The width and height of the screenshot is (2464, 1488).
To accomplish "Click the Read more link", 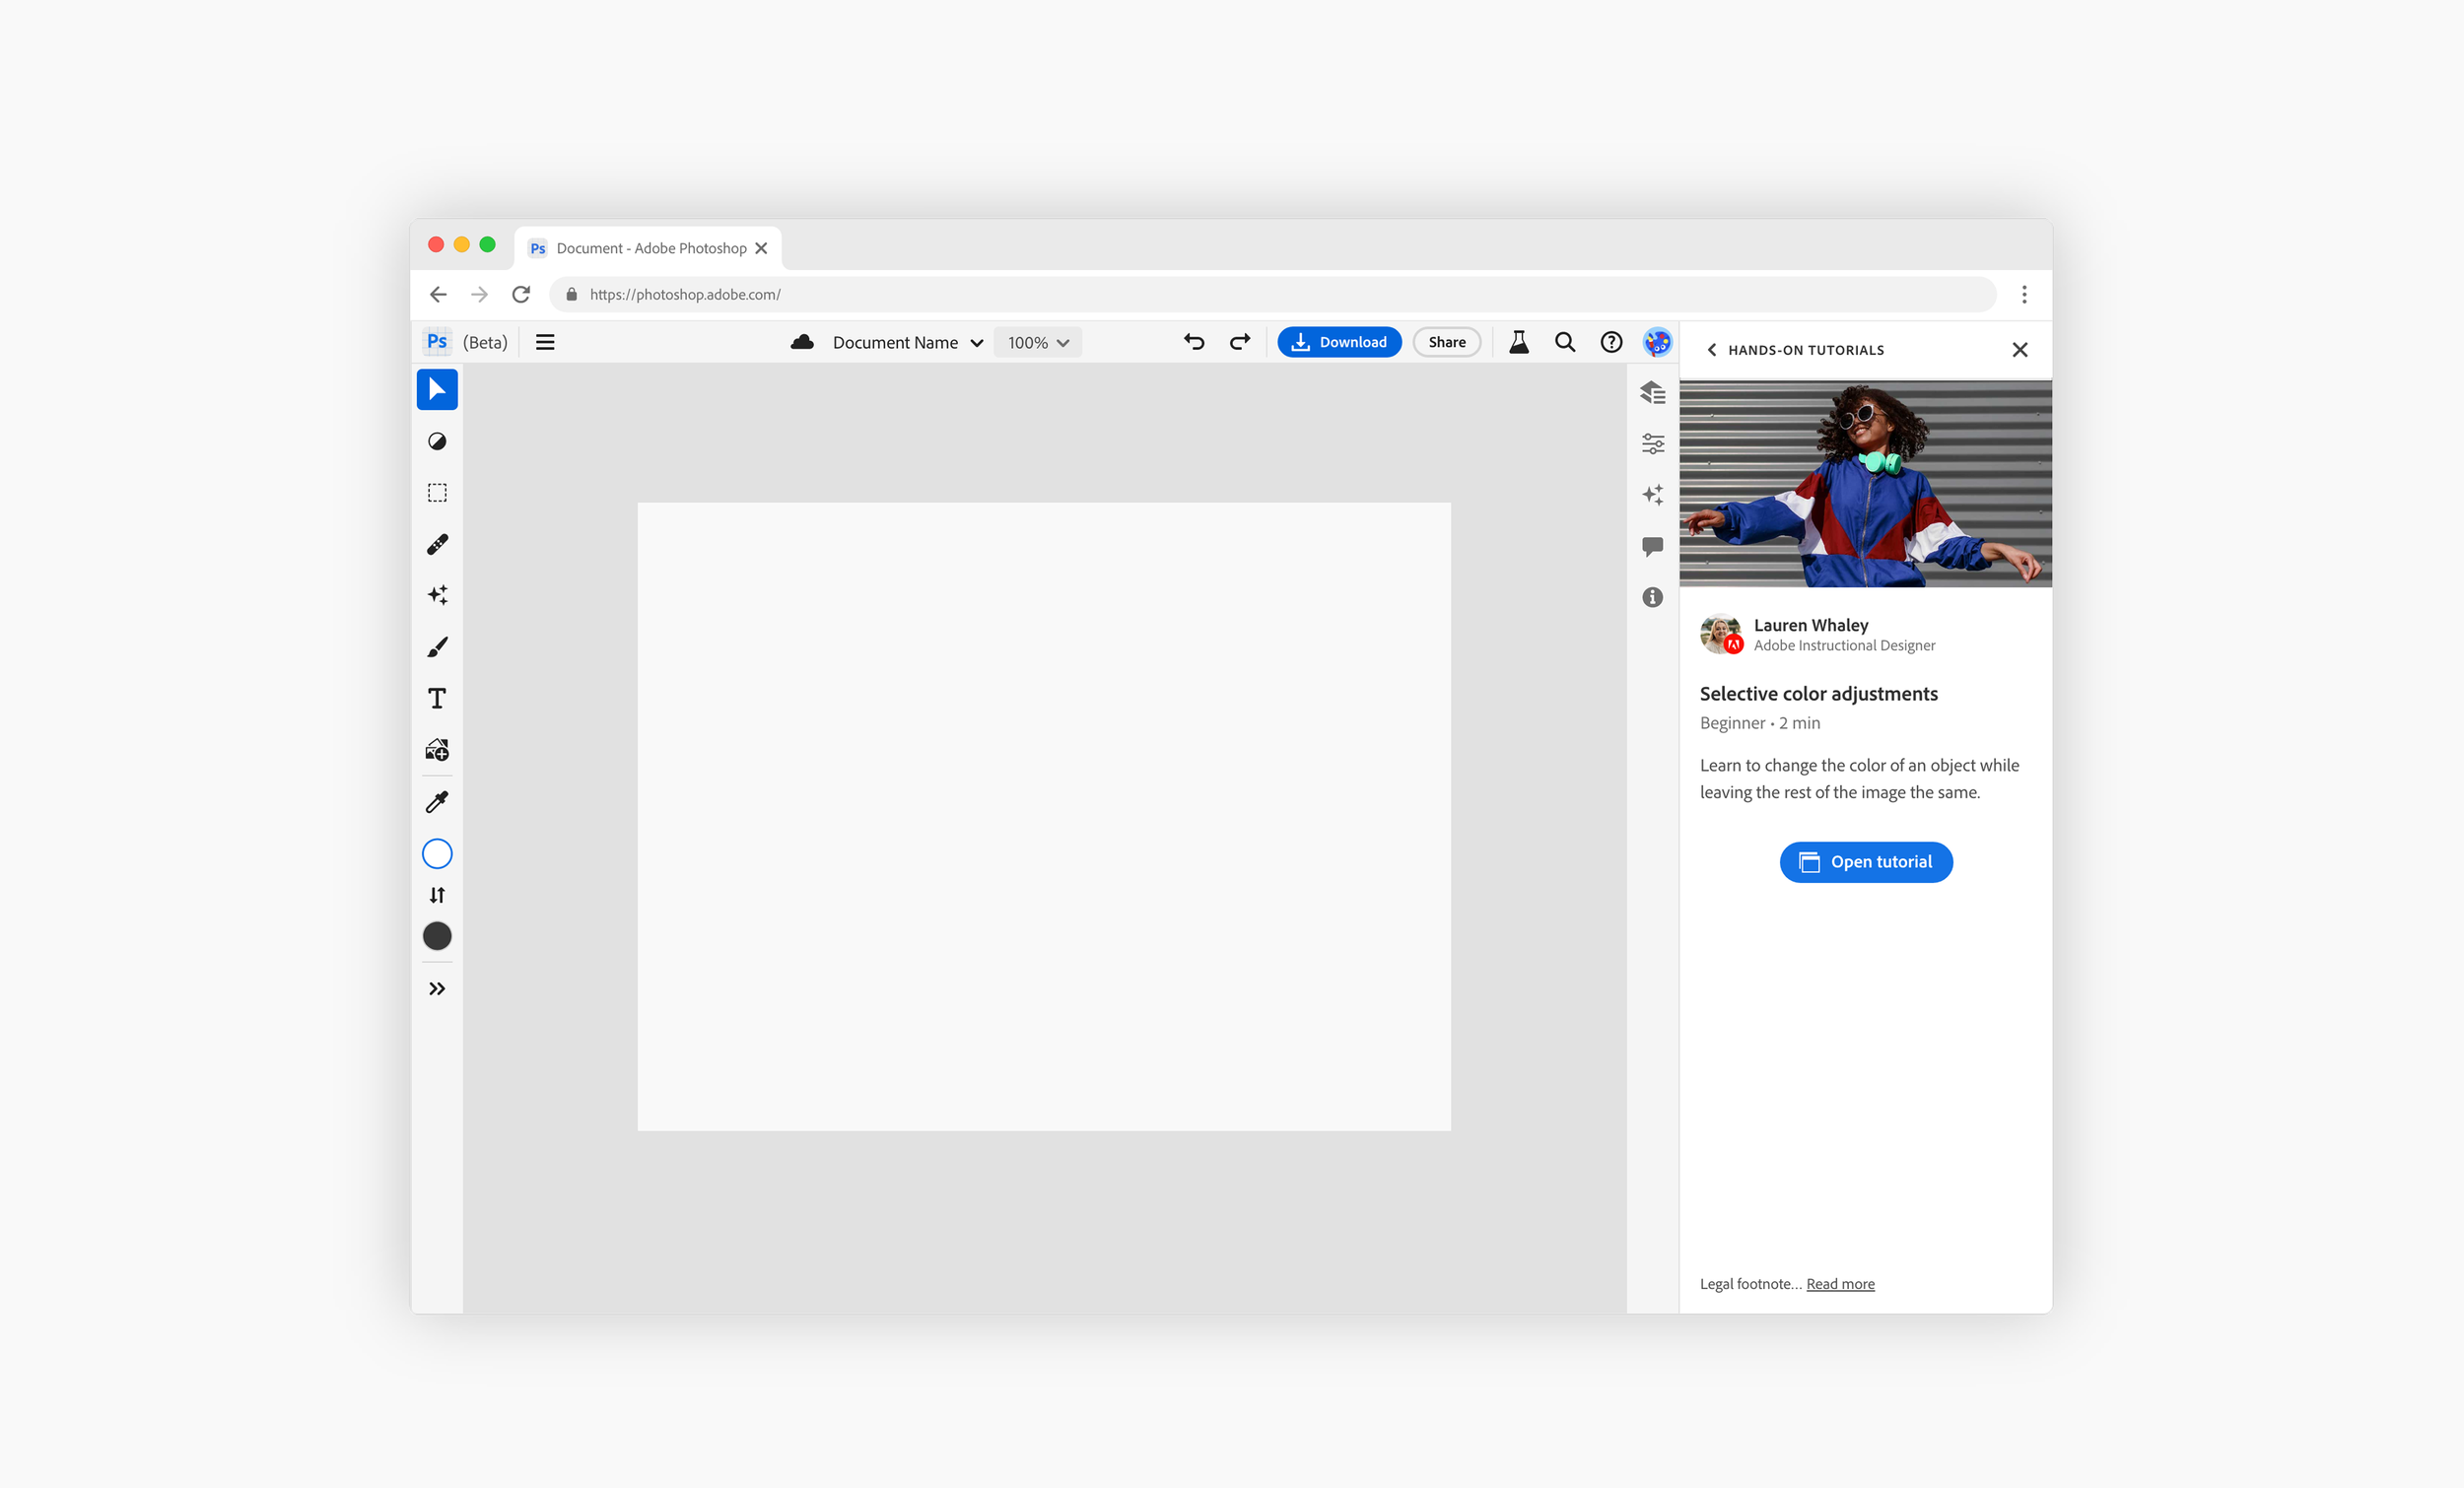I will pos(1839,1284).
